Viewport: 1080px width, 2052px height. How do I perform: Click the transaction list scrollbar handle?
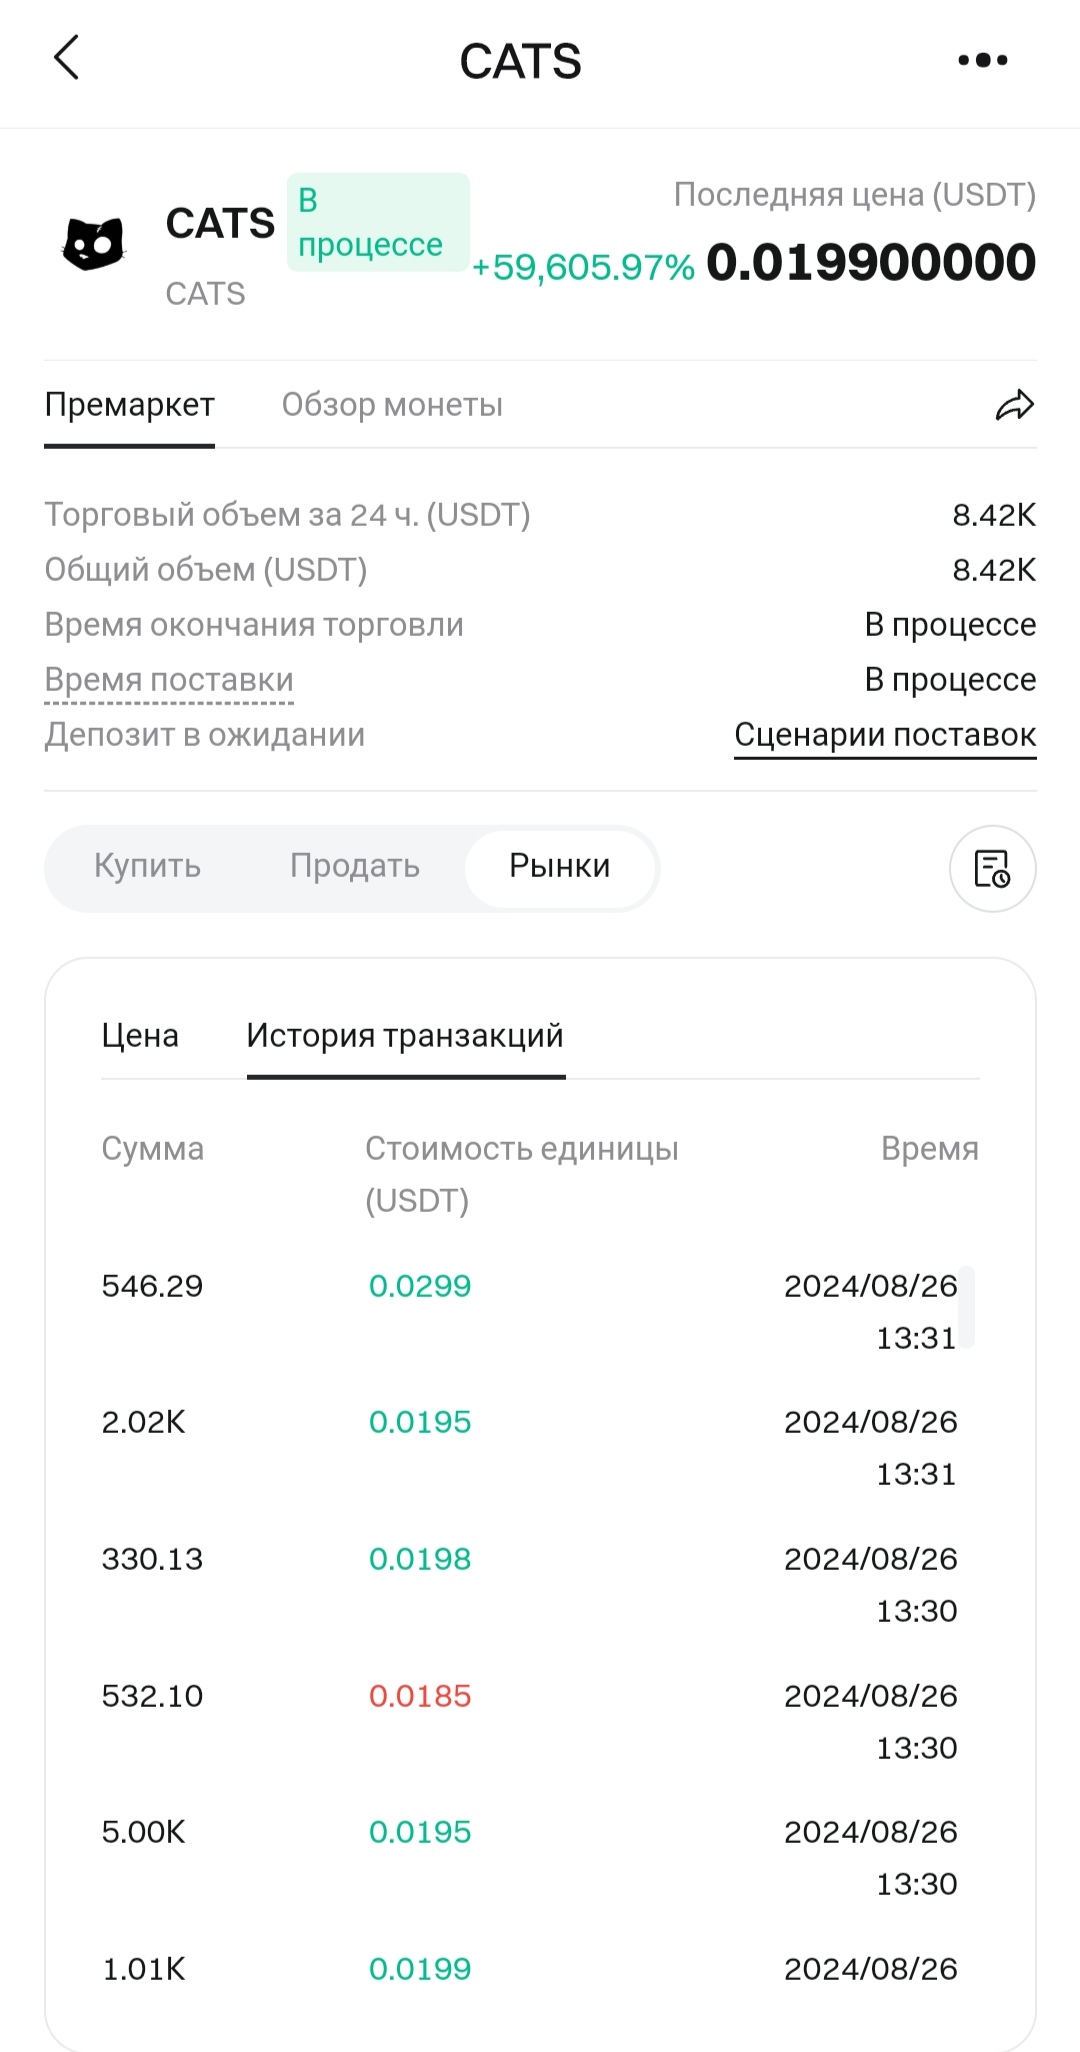[x=966, y=1307]
